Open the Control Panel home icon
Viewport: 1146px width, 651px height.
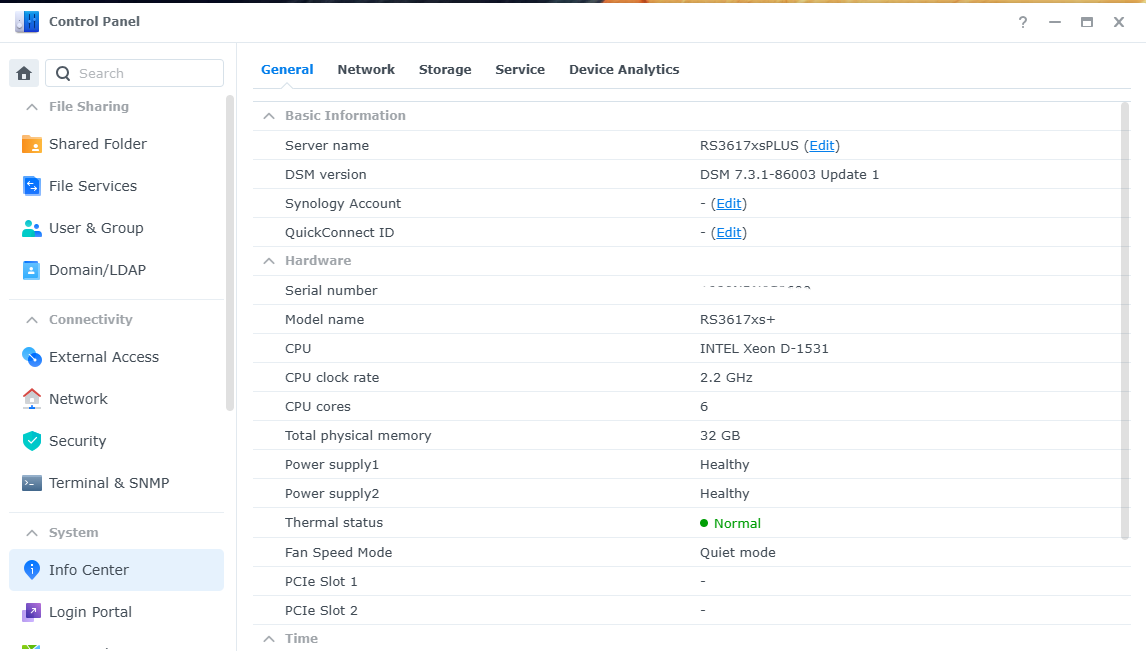coord(24,73)
